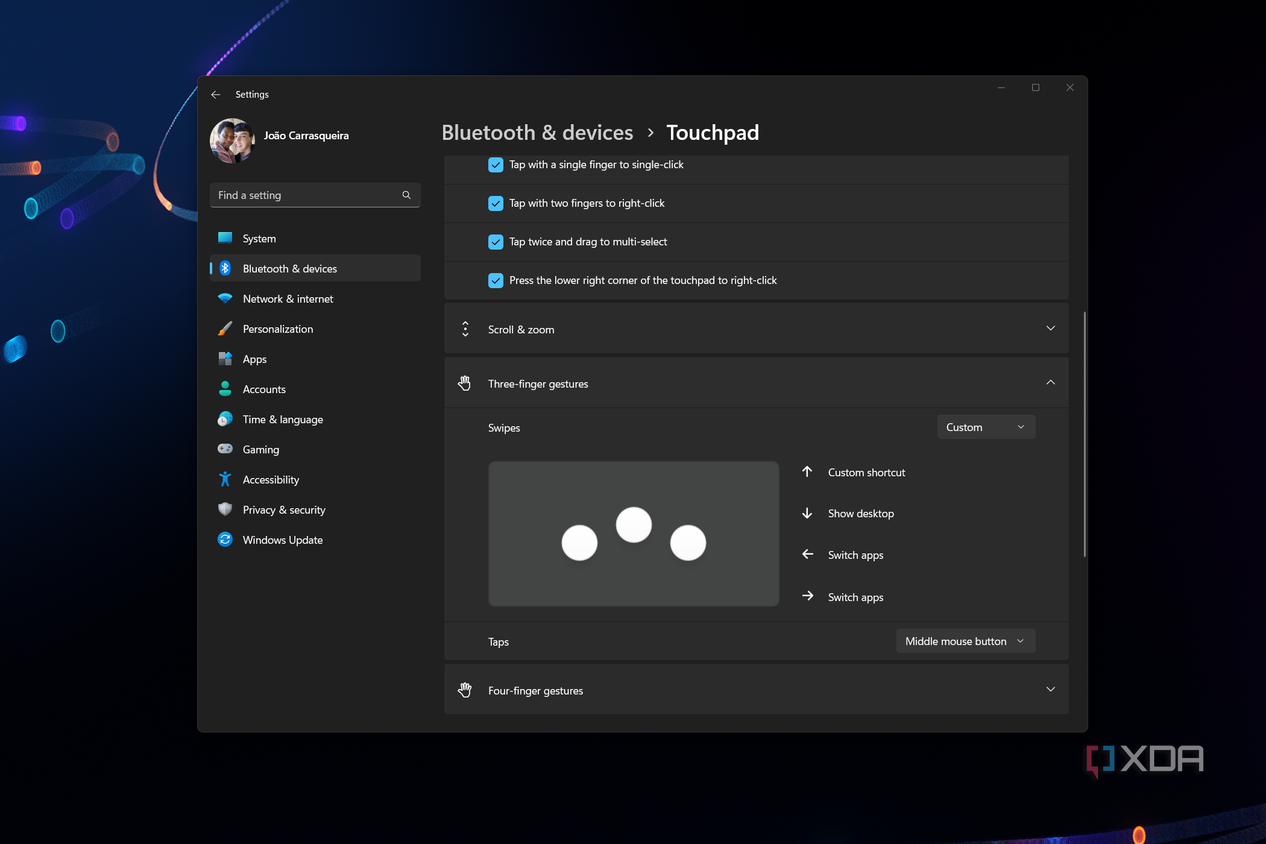The width and height of the screenshot is (1266, 844).
Task: Open Gaming settings category
Action: (x=315, y=449)
